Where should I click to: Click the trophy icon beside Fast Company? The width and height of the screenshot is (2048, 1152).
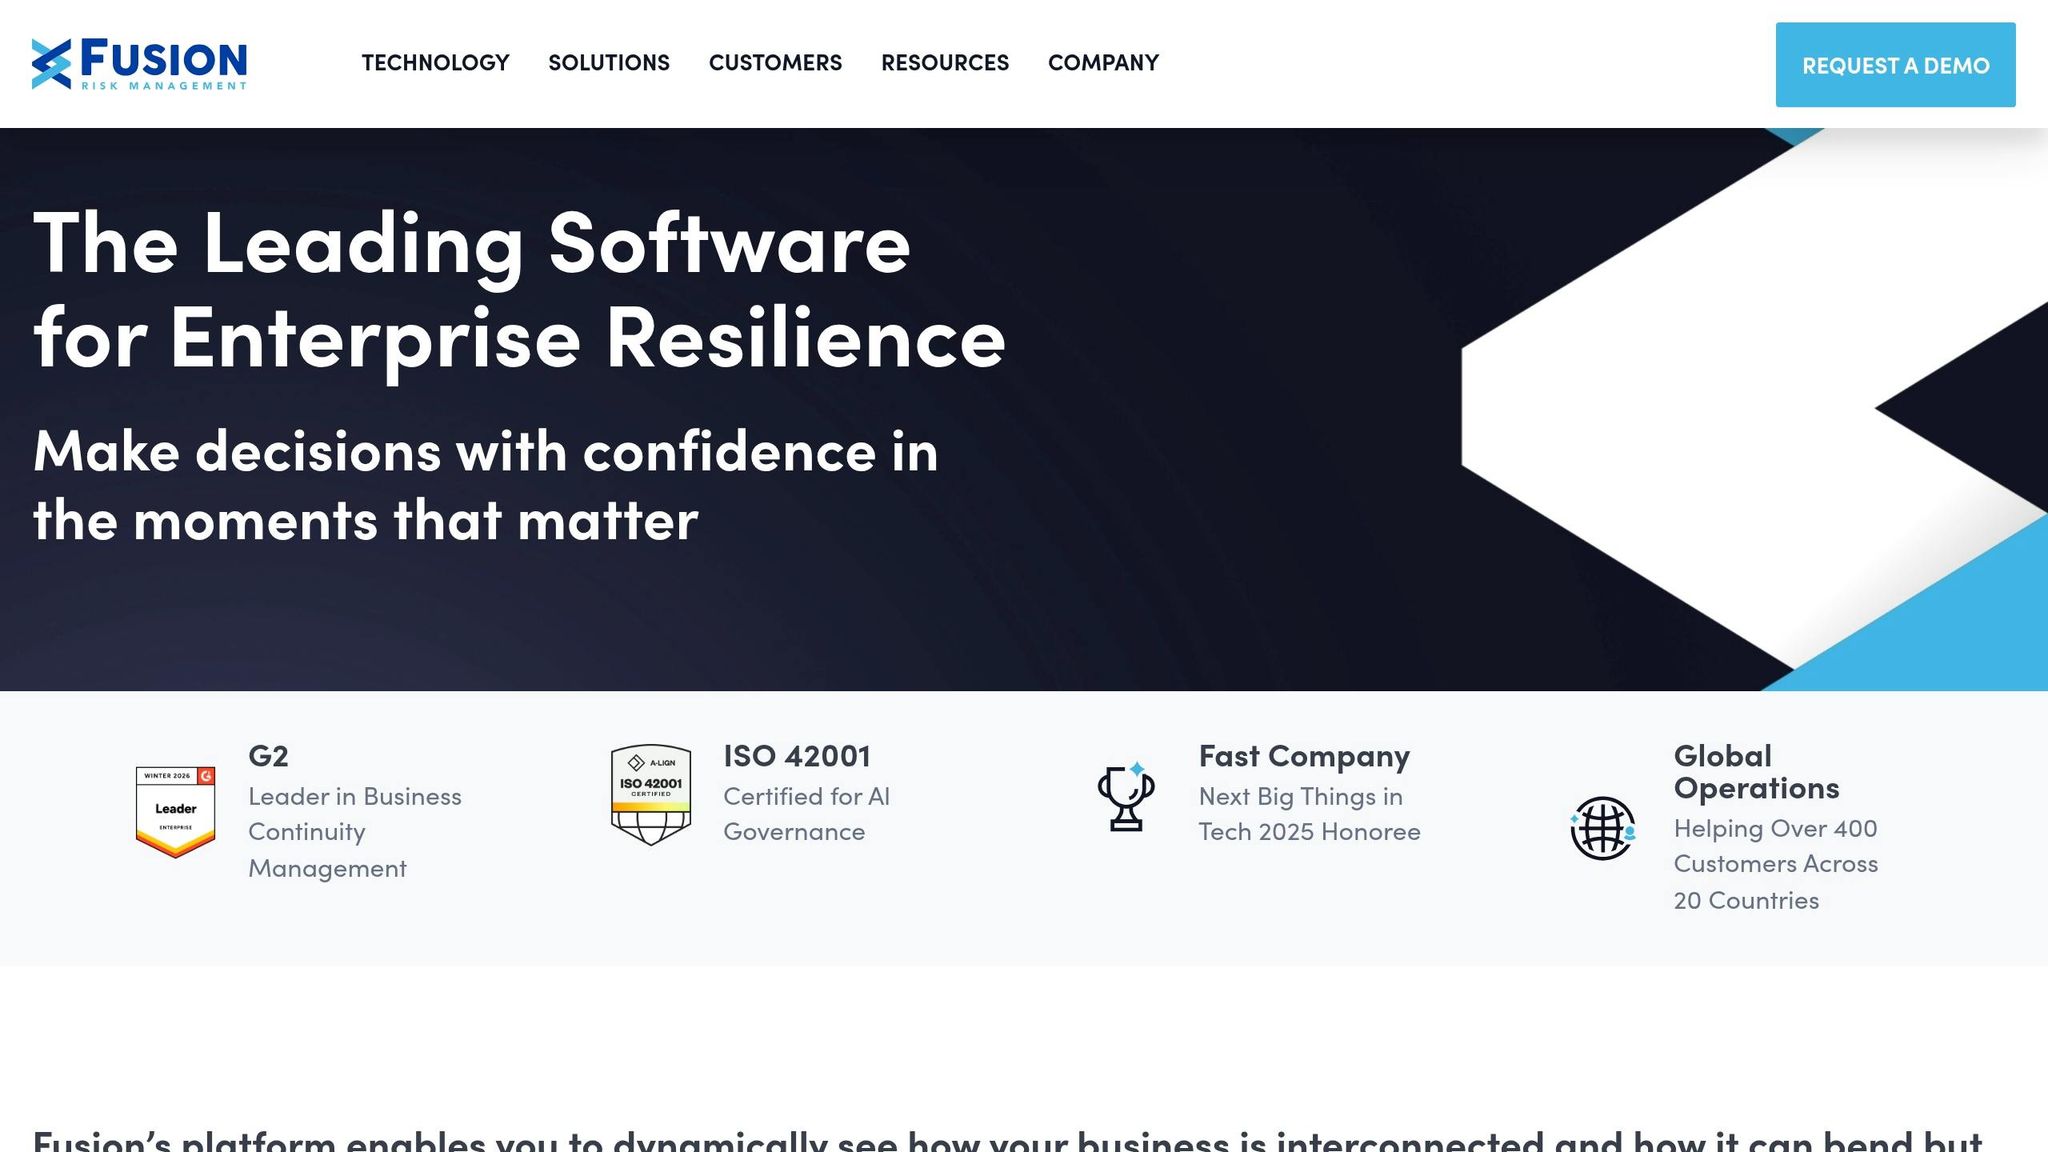[1126, 797]
